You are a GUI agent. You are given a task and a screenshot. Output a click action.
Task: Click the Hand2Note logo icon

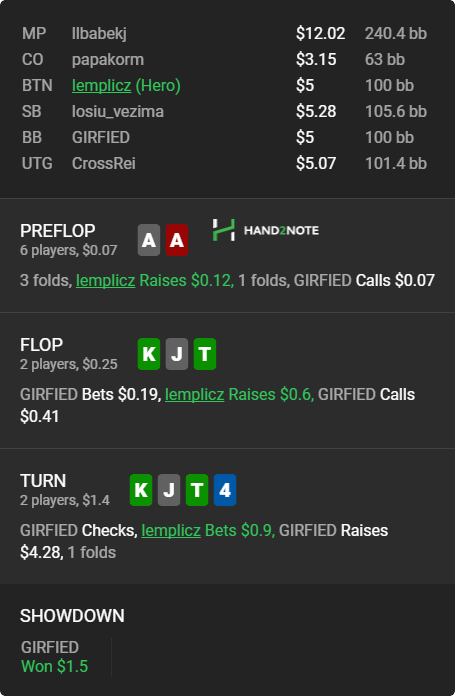click(x=223, y=230)
